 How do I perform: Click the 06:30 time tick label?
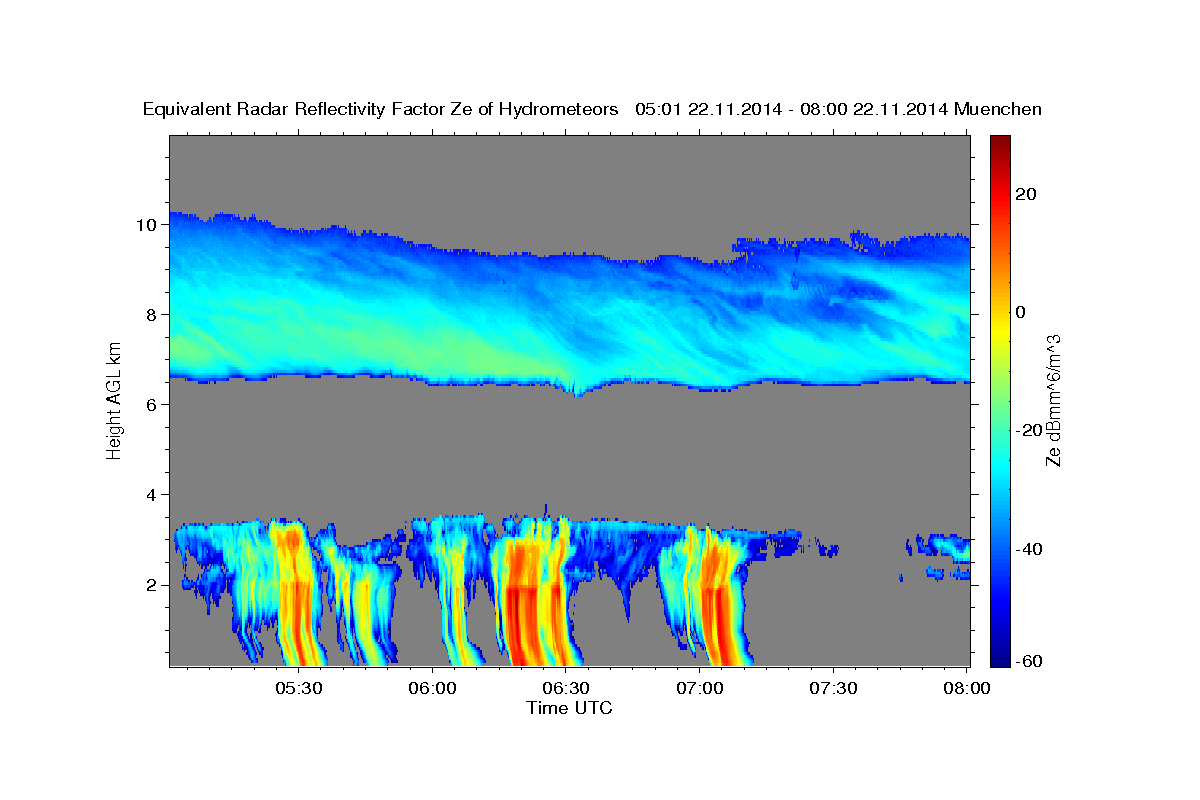point(566,688)
